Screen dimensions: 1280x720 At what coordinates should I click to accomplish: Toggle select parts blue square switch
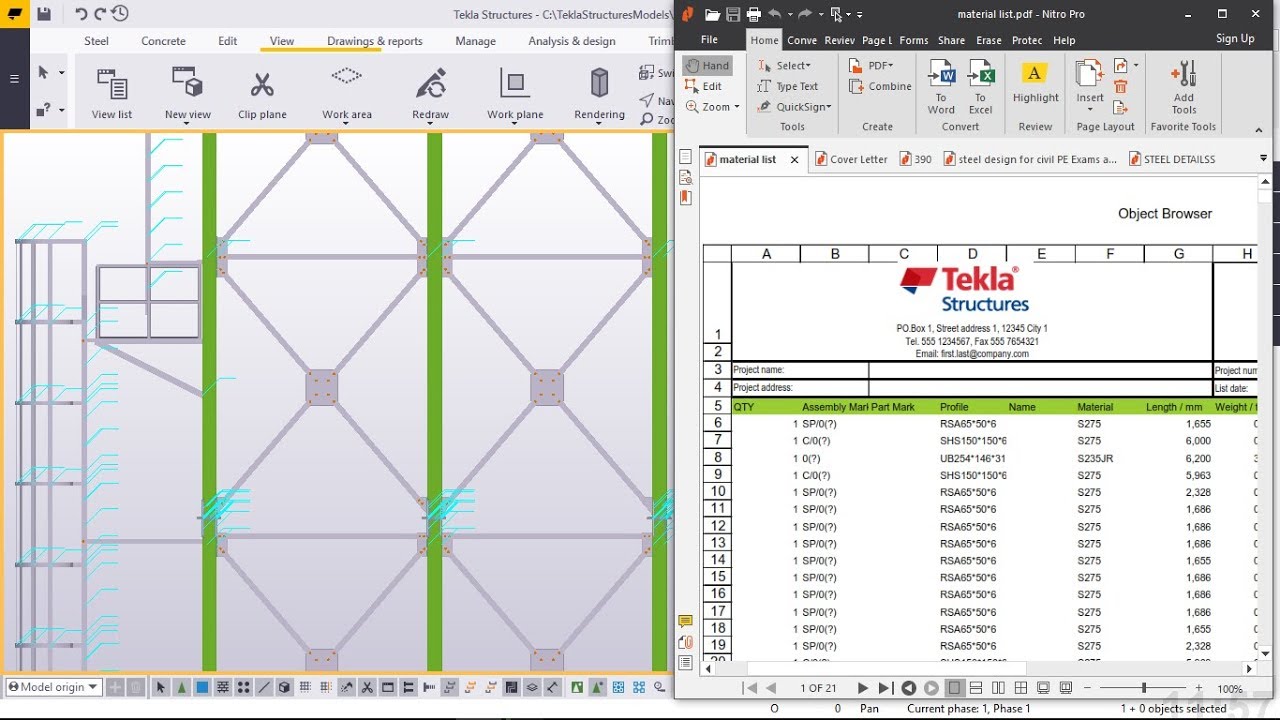coord(202,687)
